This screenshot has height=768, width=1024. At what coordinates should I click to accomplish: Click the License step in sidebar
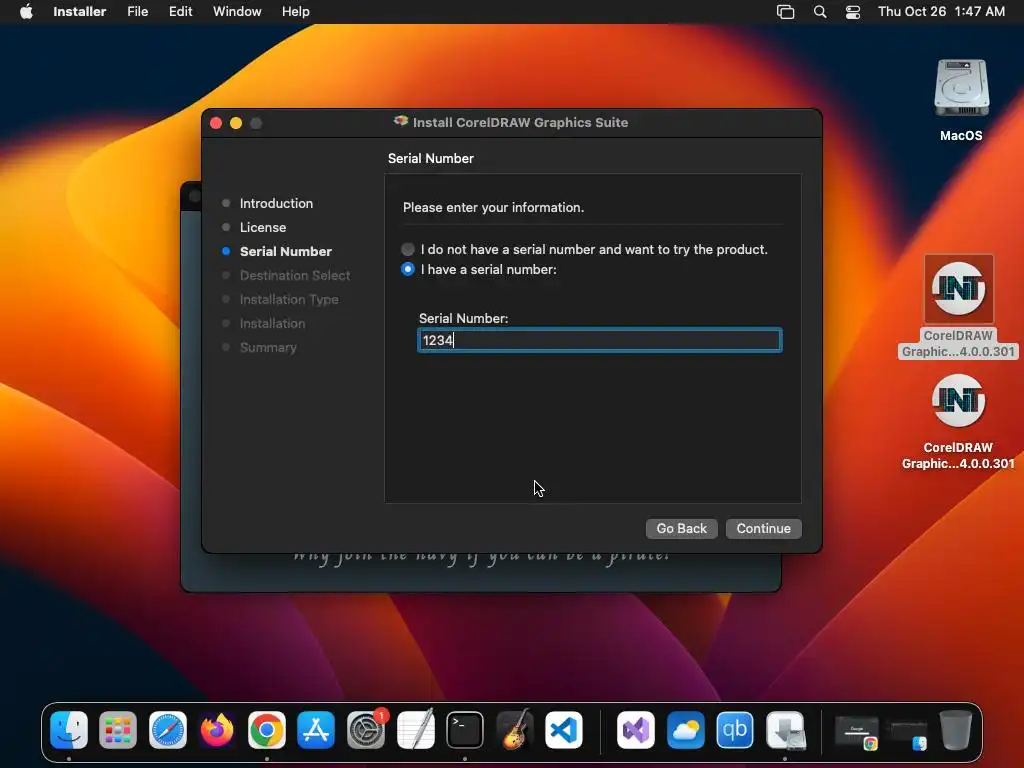click(263, 227)
